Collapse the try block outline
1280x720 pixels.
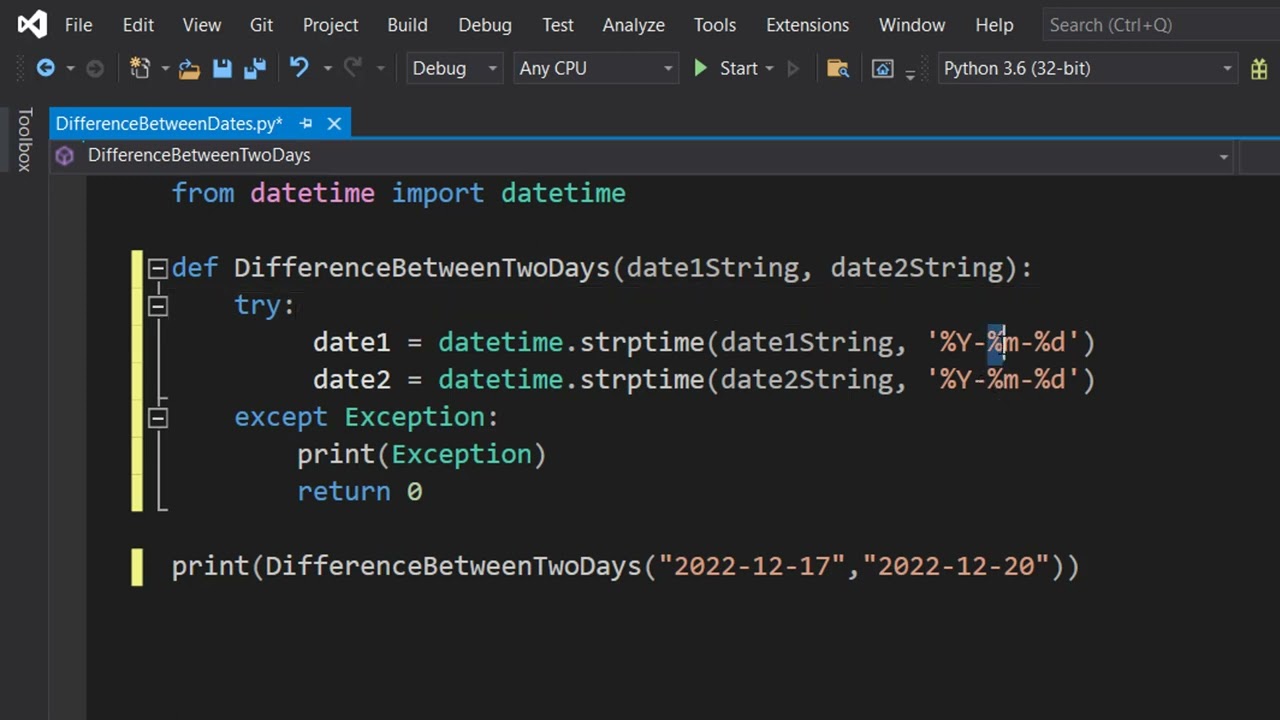(x=157, y=306)
